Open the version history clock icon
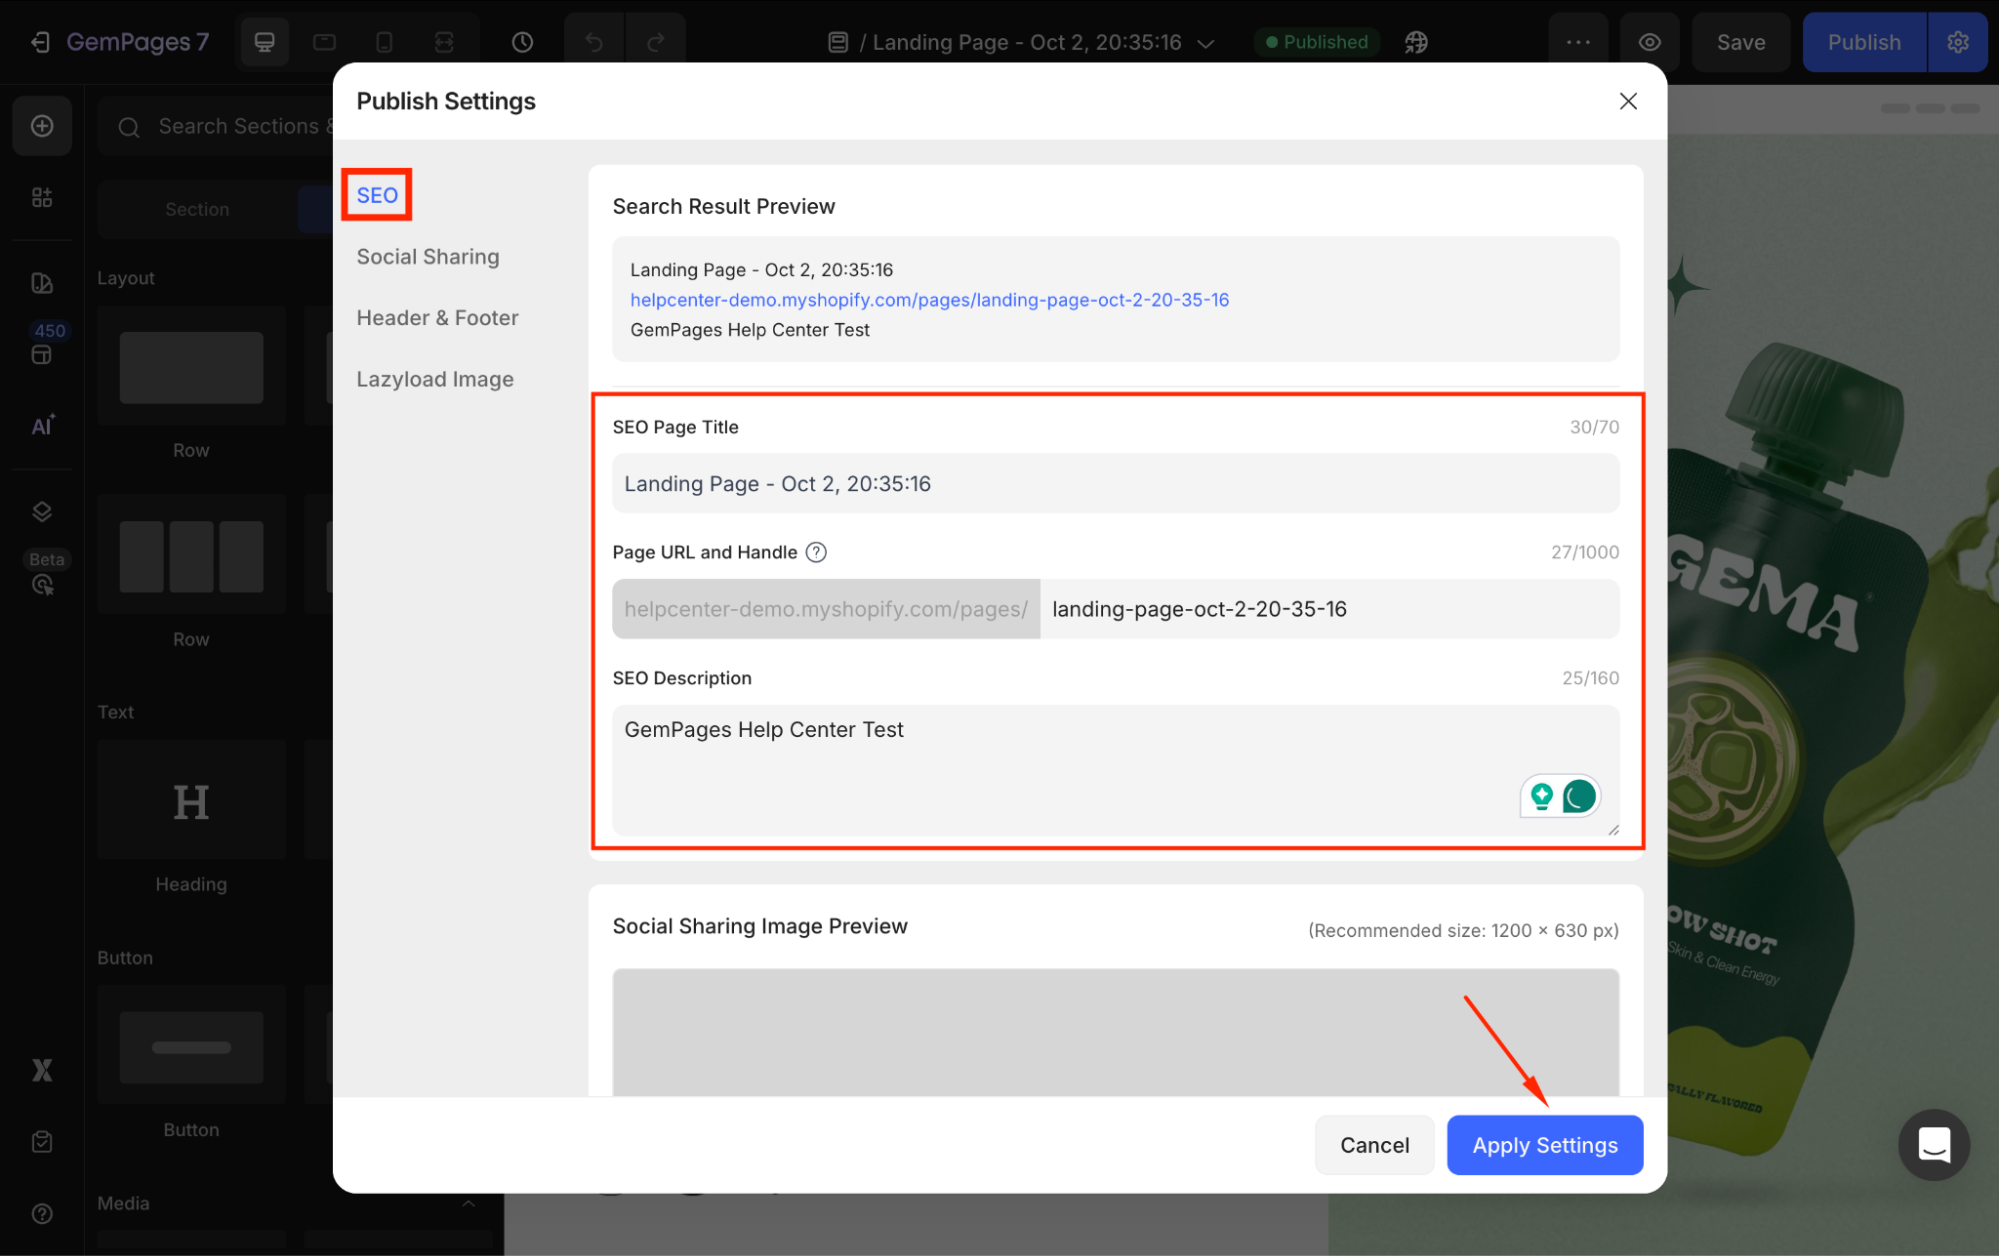The height and width of the screenshot is (1257, 1999). coord(522,42)
